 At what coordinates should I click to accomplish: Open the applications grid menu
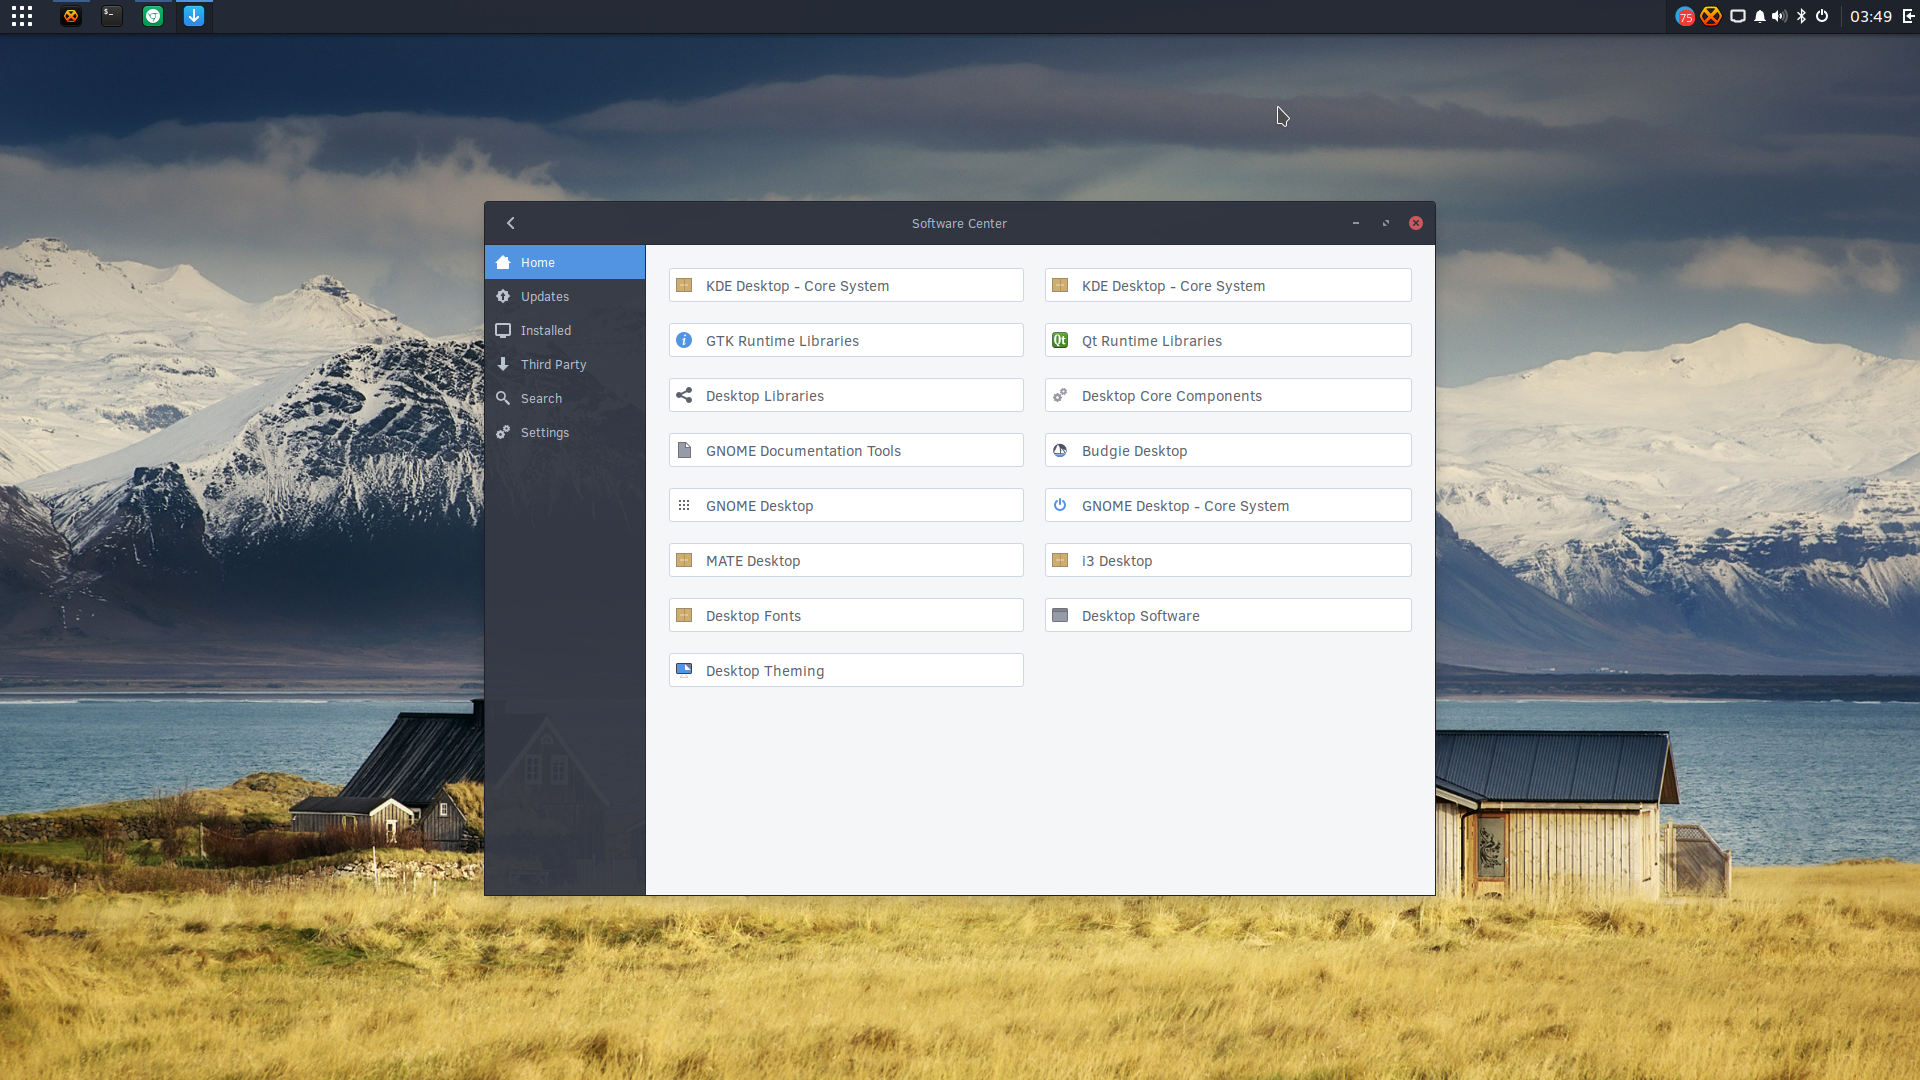[22, 16]
